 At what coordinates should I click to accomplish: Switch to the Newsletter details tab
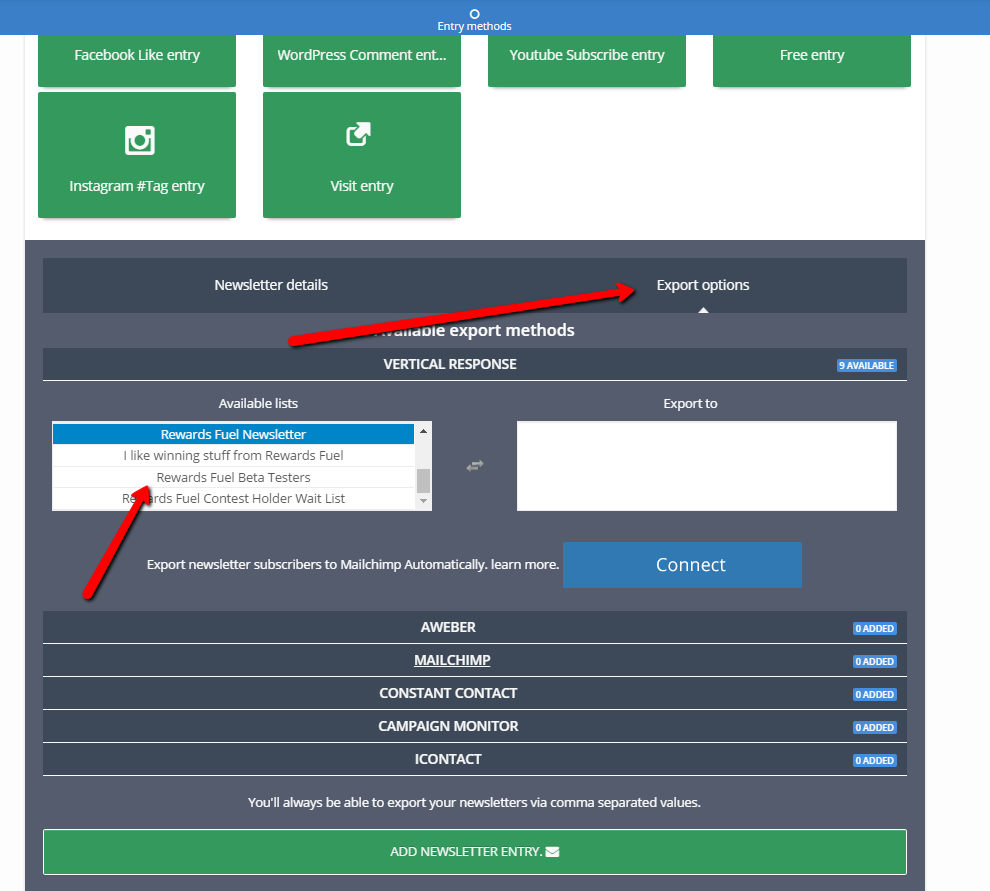pyautogui.click(x=271, y=285)
